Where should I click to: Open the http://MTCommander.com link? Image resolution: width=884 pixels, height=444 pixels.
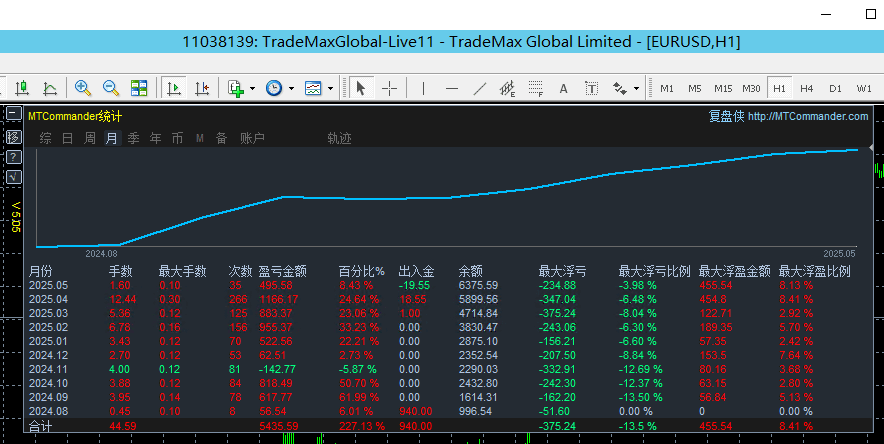(808, 116)
